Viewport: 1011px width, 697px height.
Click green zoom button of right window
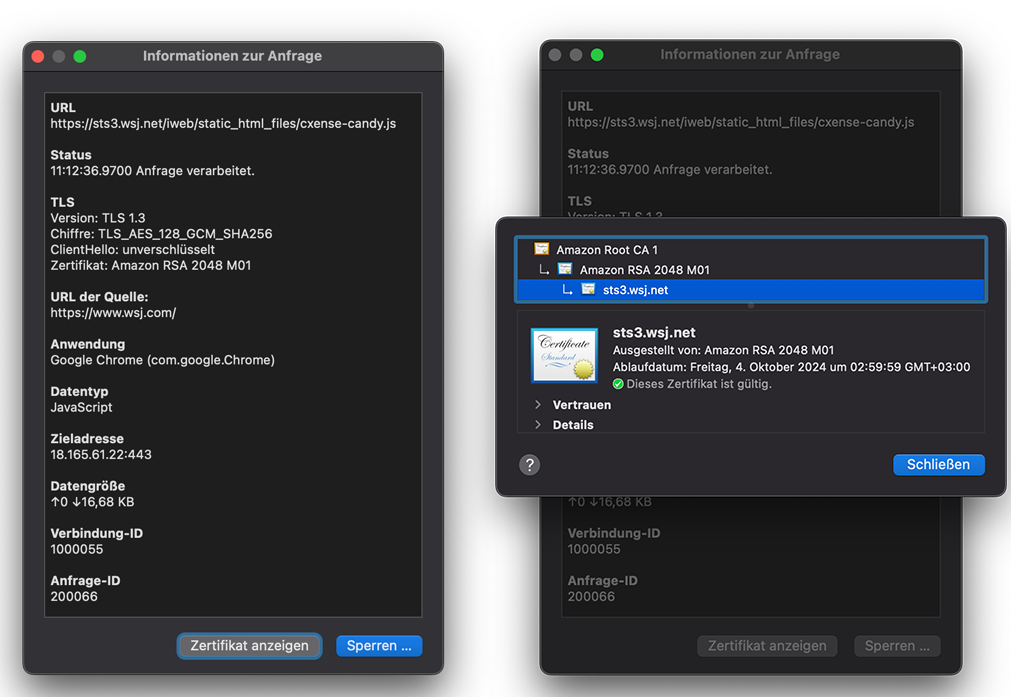(597, 55)
